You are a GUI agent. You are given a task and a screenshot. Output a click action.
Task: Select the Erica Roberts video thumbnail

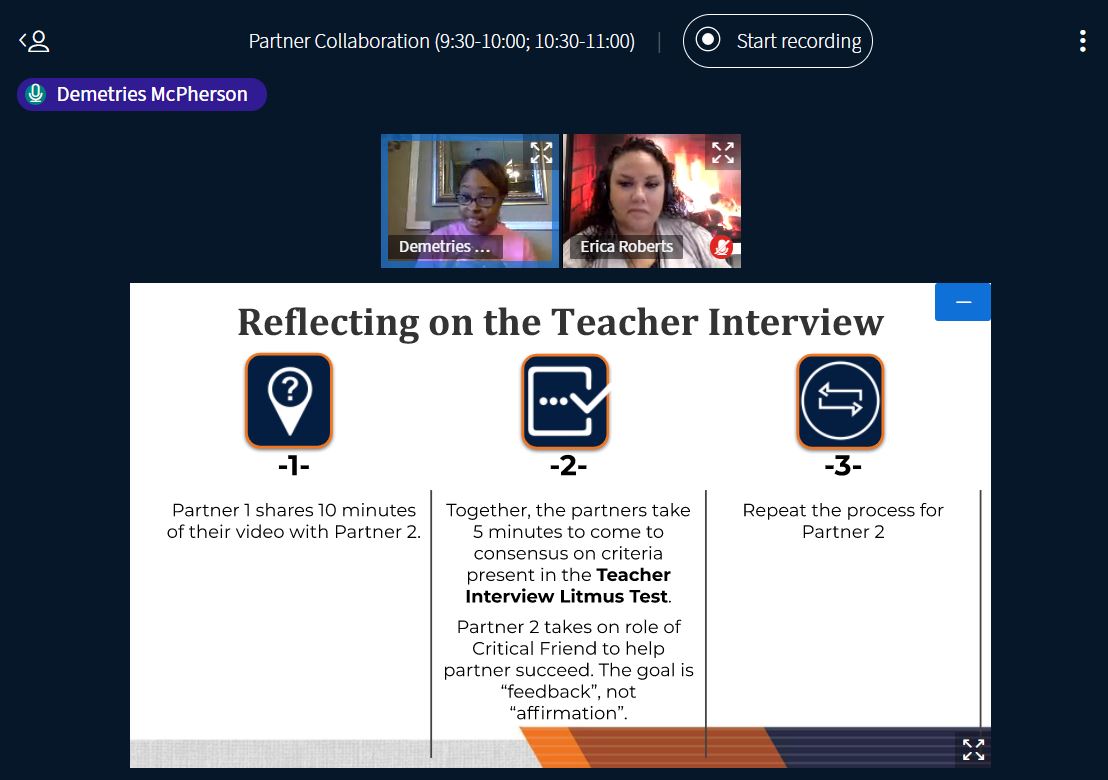coord(652,201)
